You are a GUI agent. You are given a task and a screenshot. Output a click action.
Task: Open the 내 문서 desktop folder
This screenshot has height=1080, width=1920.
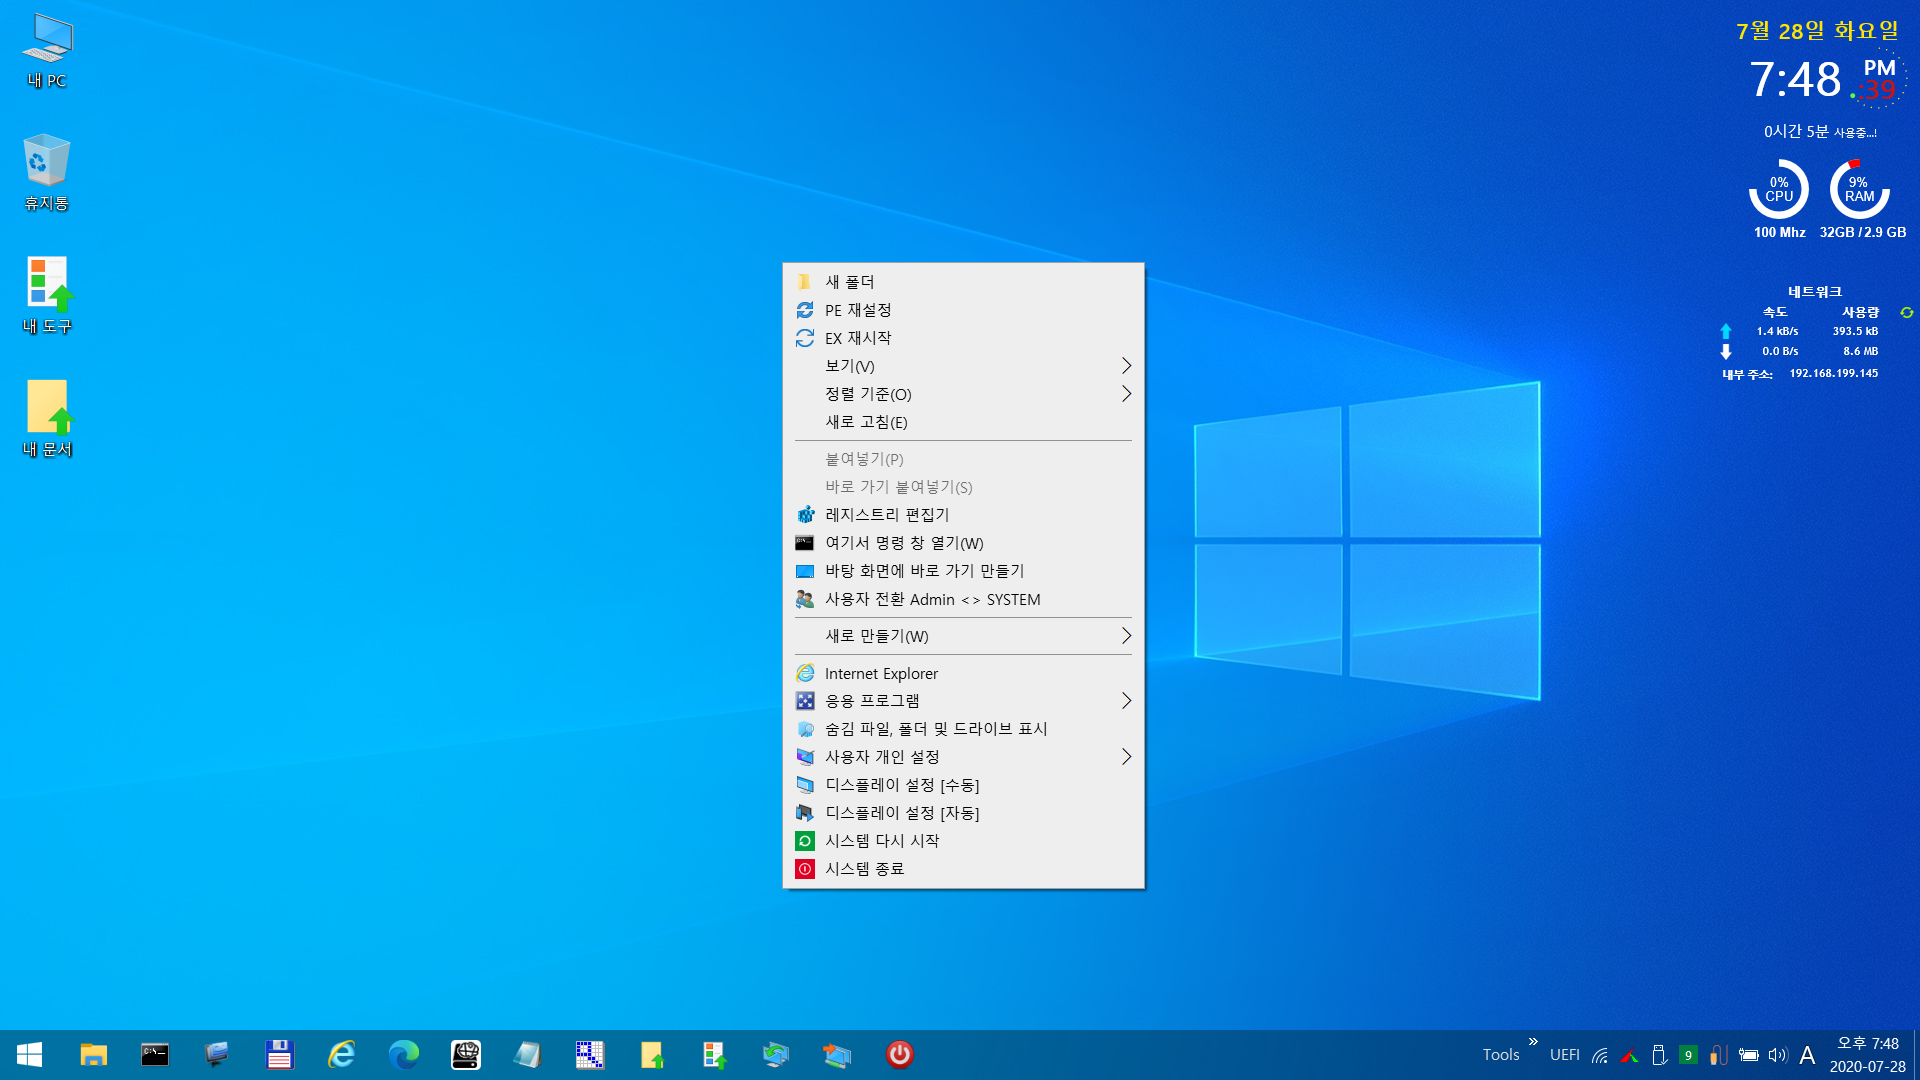point(47,418)
